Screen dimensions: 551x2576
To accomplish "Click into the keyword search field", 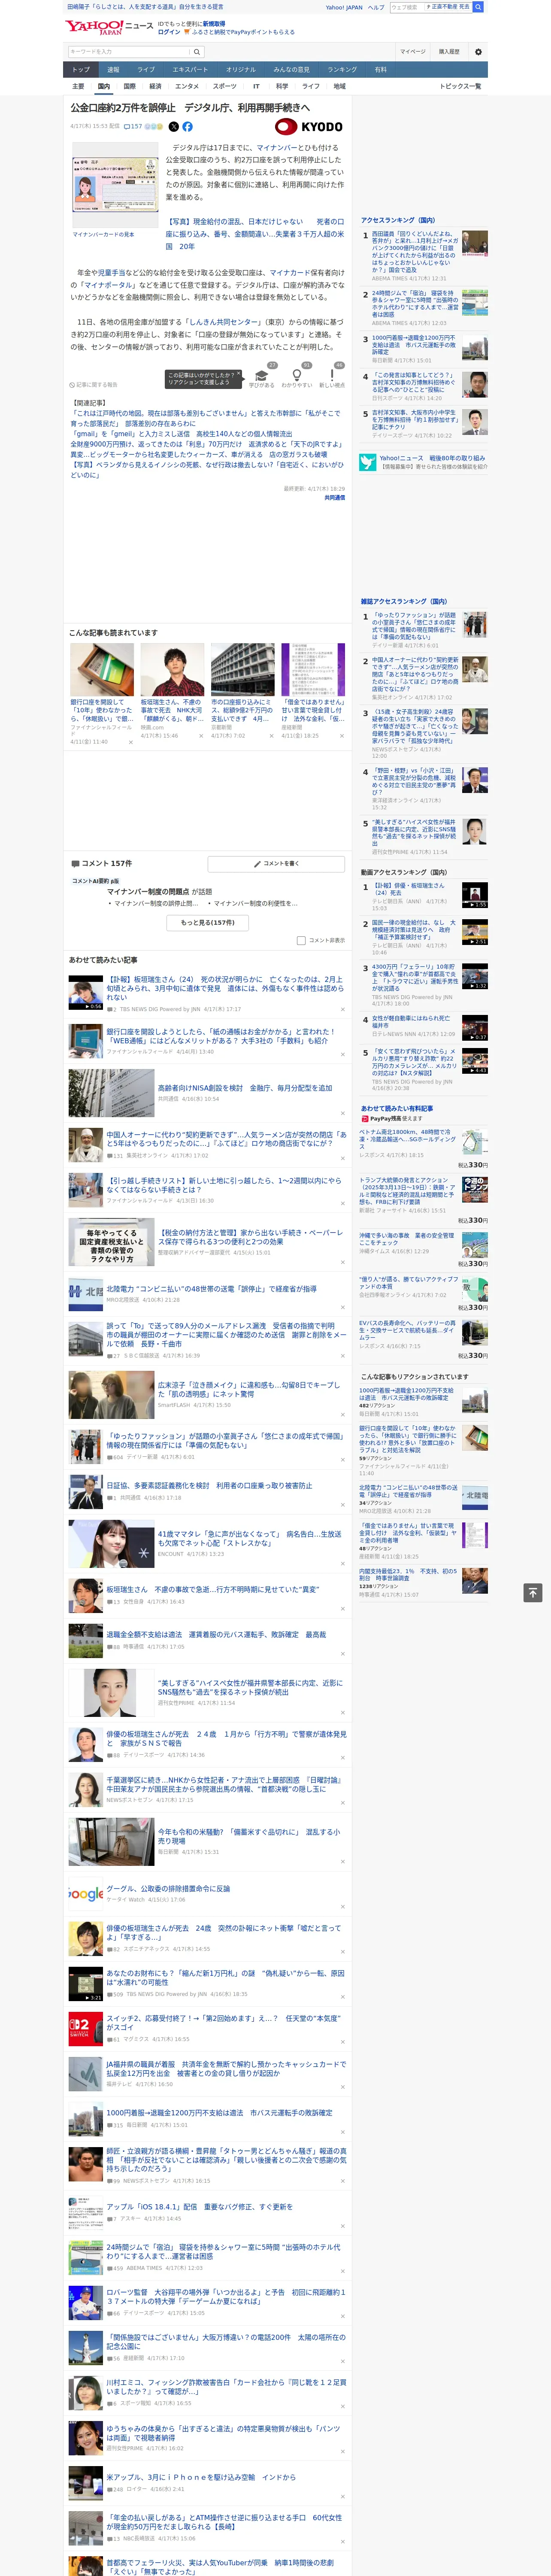I will [x=129, y=51].
